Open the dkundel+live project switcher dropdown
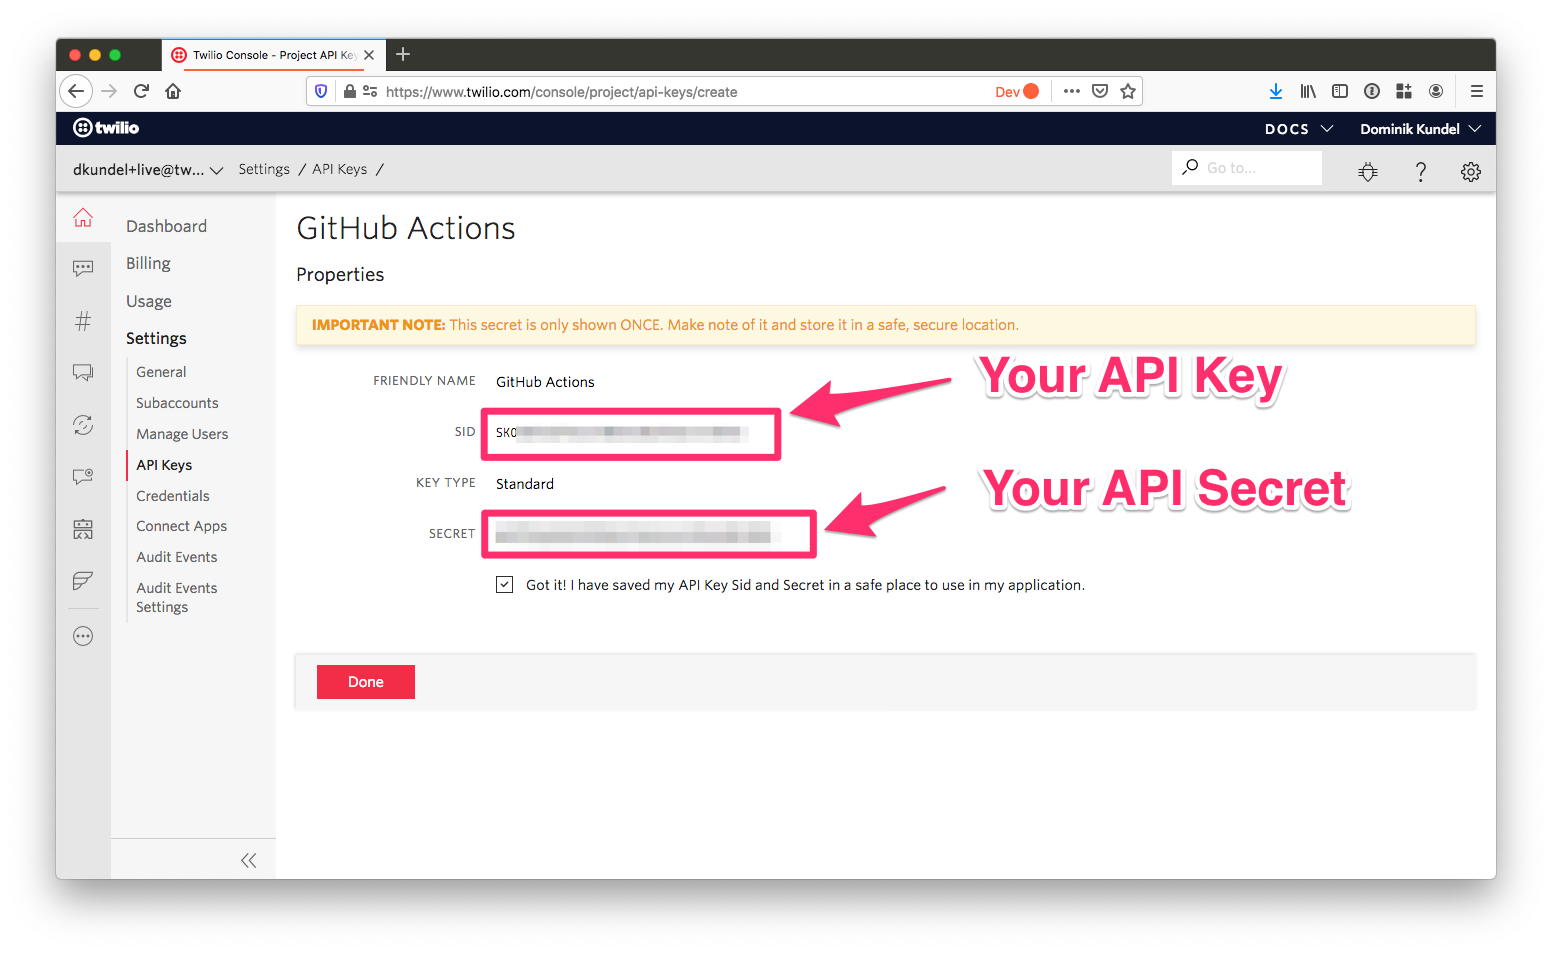The height and width of the screenshot is (953, 1552). pos(148,170)
